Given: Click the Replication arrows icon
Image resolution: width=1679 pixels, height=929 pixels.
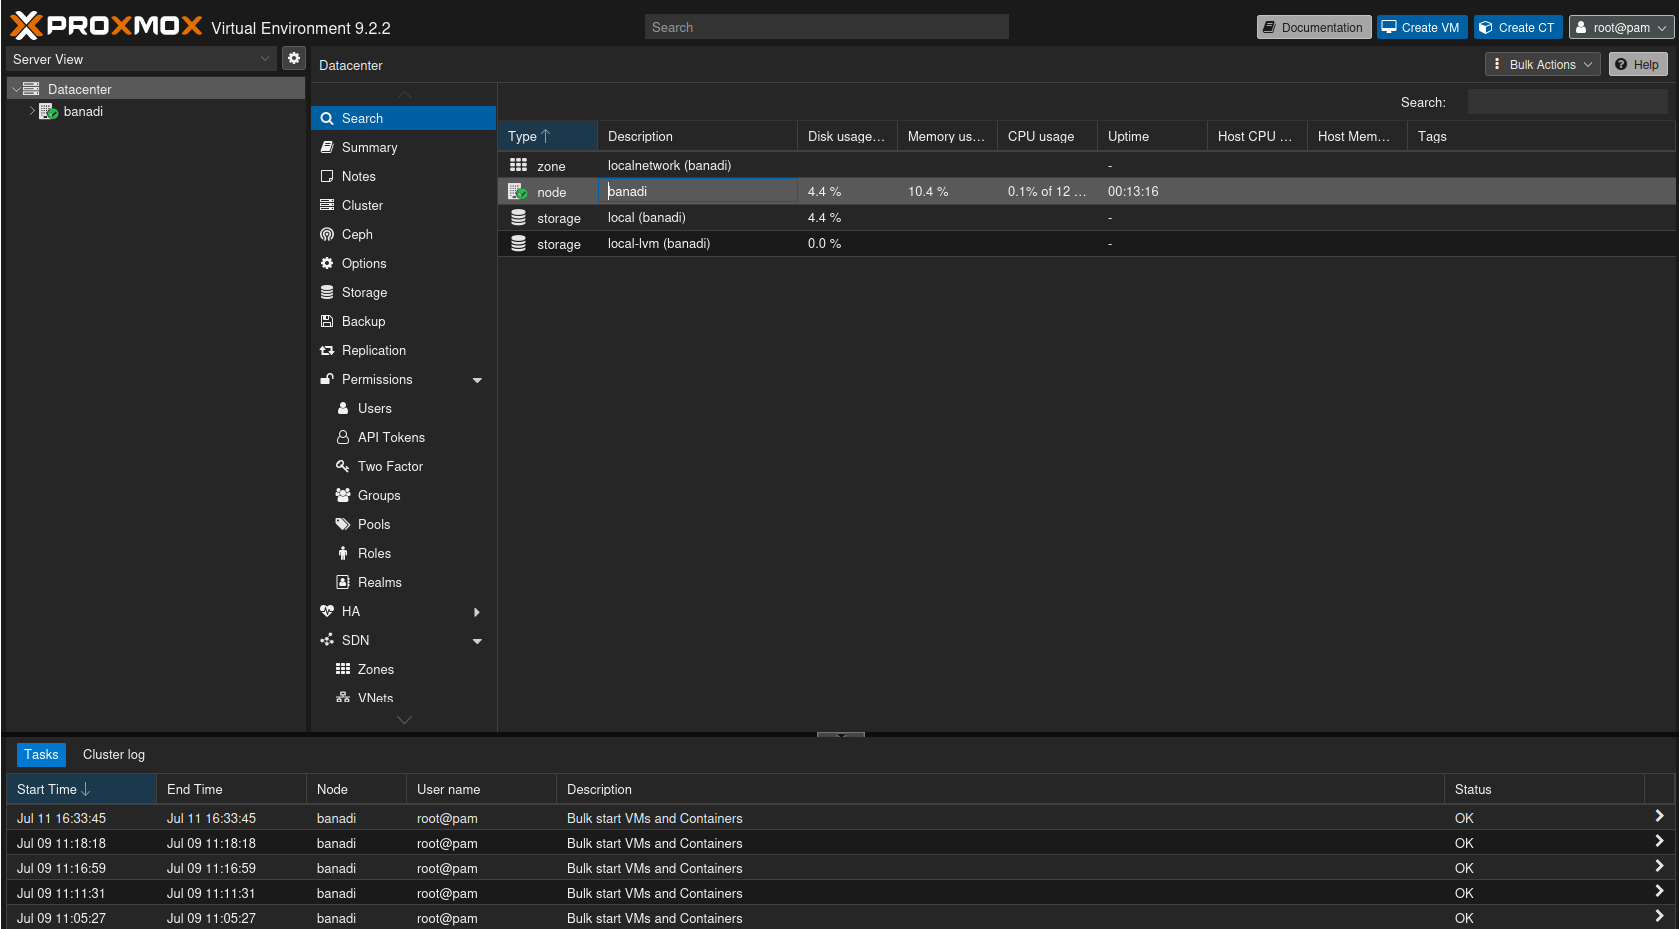Looking at the screenshot, I should pos(327,350).
